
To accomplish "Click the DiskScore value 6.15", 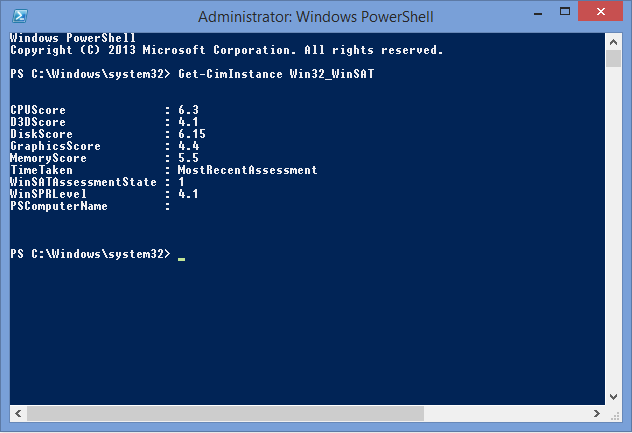I will [192, 134].
